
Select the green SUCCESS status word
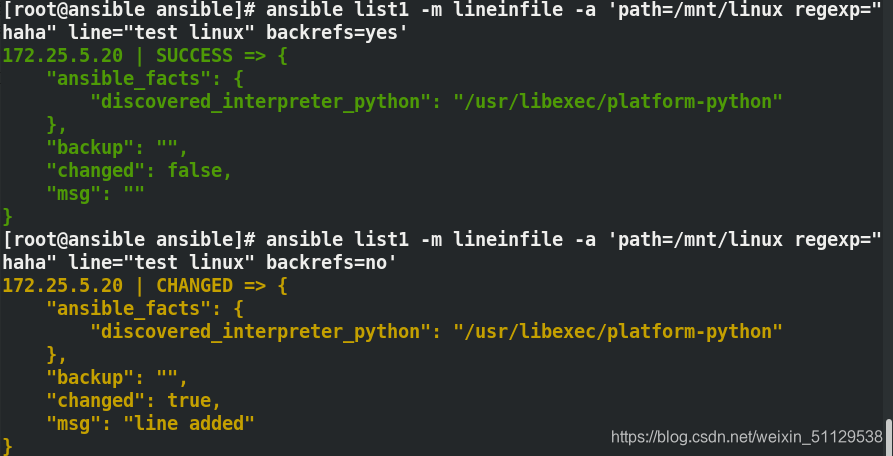click(x=194, y=56)
